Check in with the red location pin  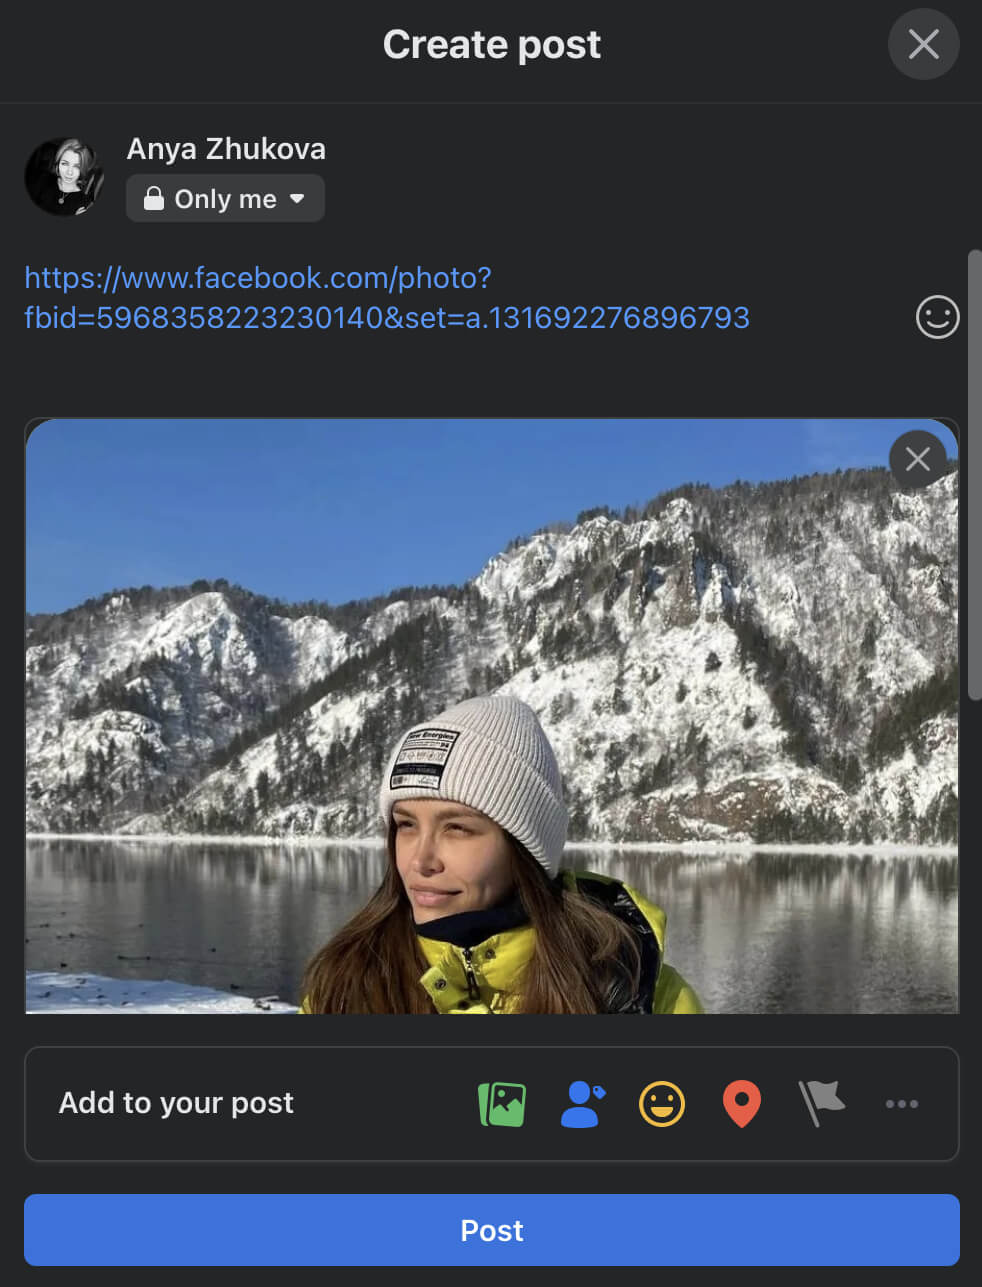(741, 1104)
